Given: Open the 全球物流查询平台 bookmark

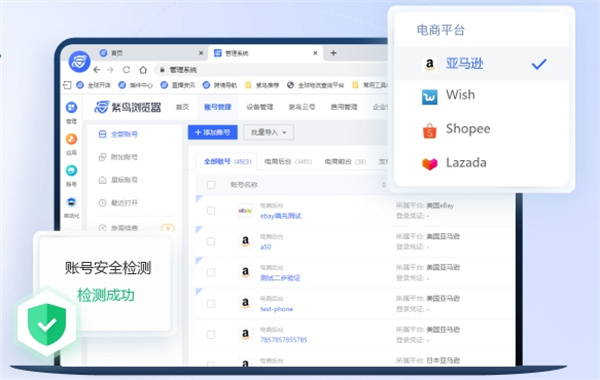Looking at the screenshot, I should [x=316, y=85].
